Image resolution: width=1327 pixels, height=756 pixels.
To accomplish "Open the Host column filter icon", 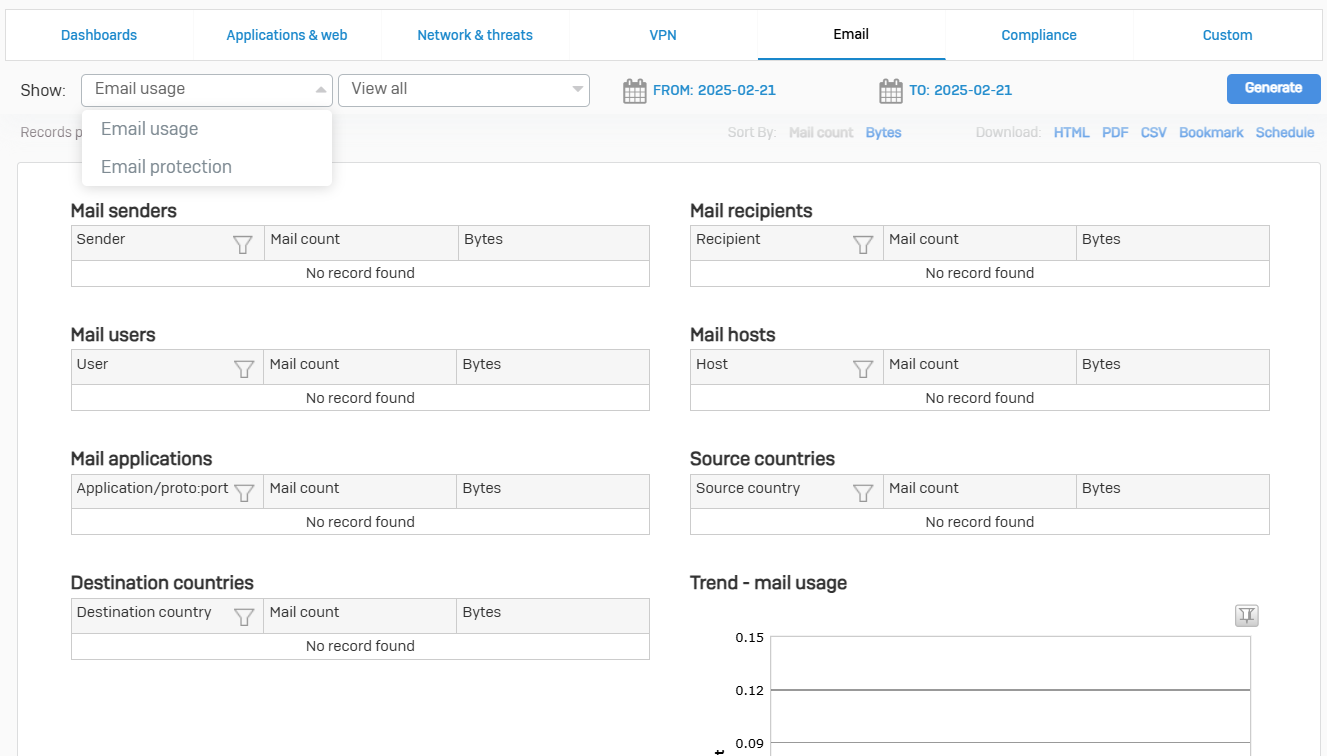I will click(x=862, y=369).
